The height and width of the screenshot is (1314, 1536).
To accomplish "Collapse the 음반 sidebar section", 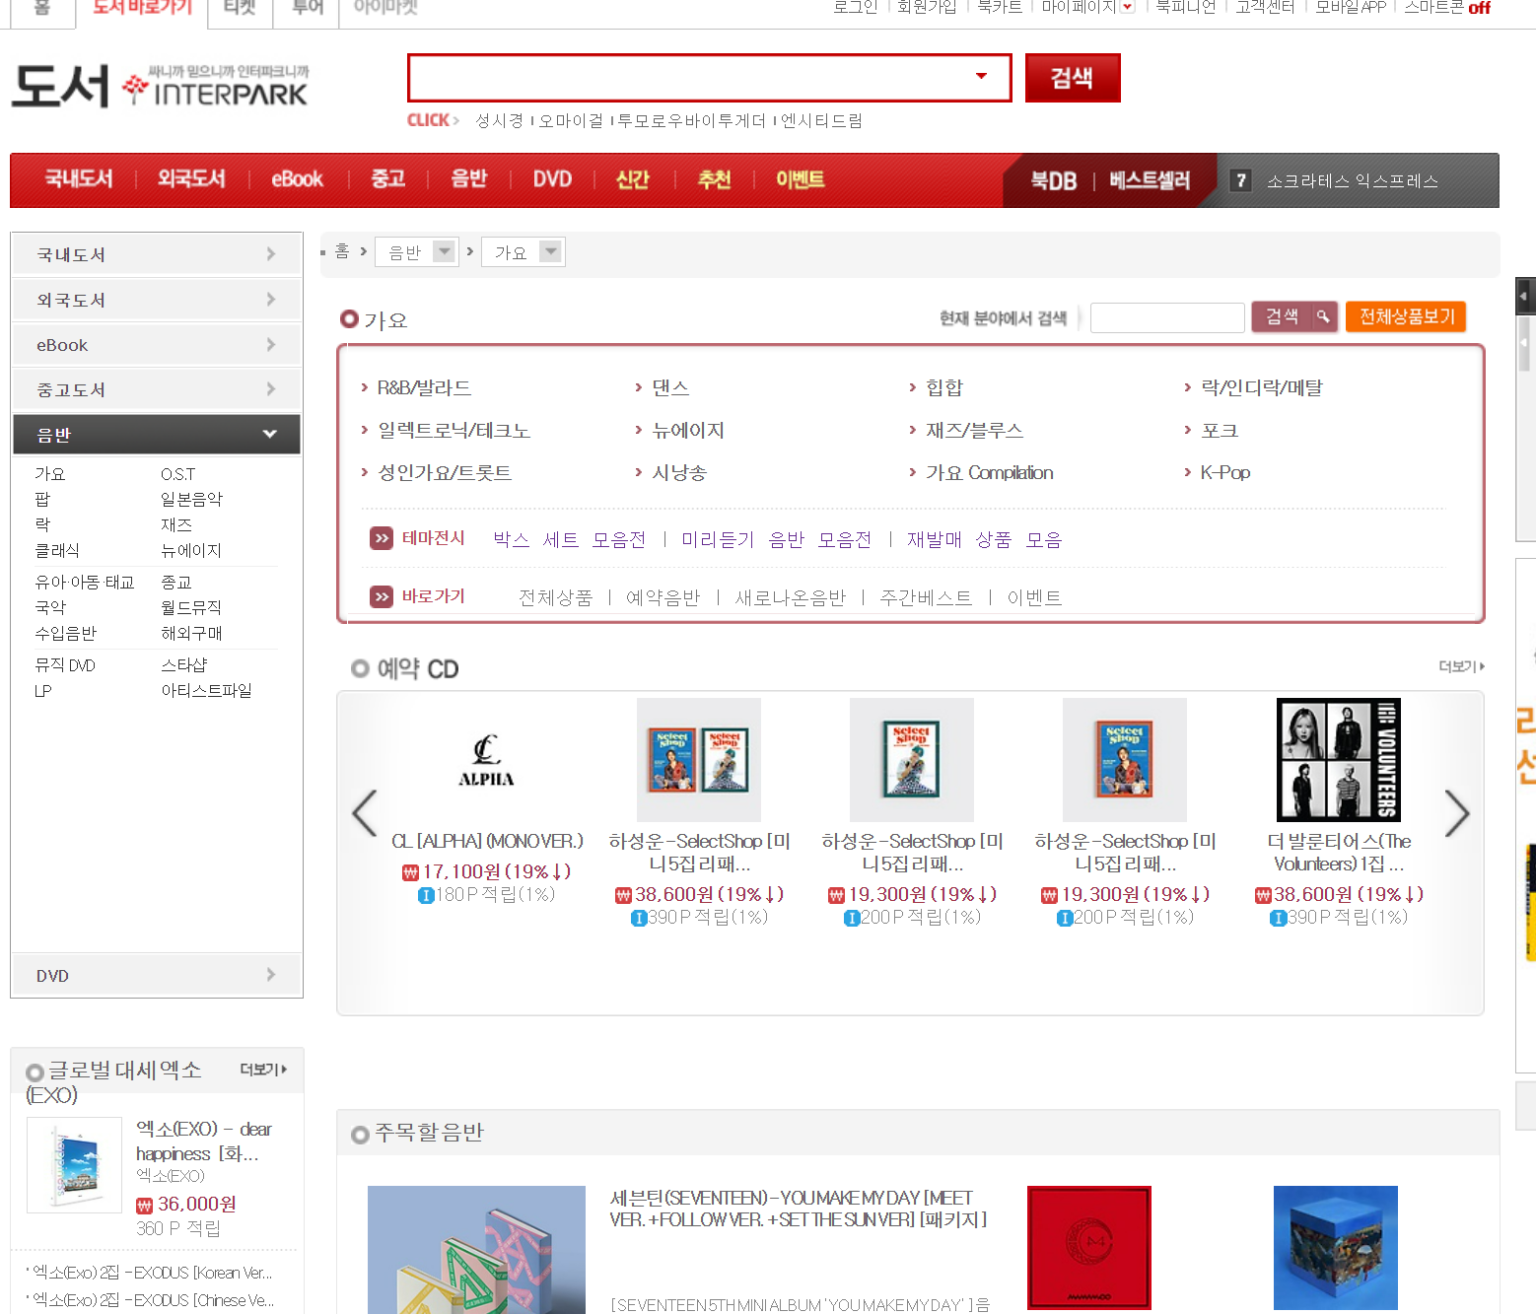I will pos(269,434).
